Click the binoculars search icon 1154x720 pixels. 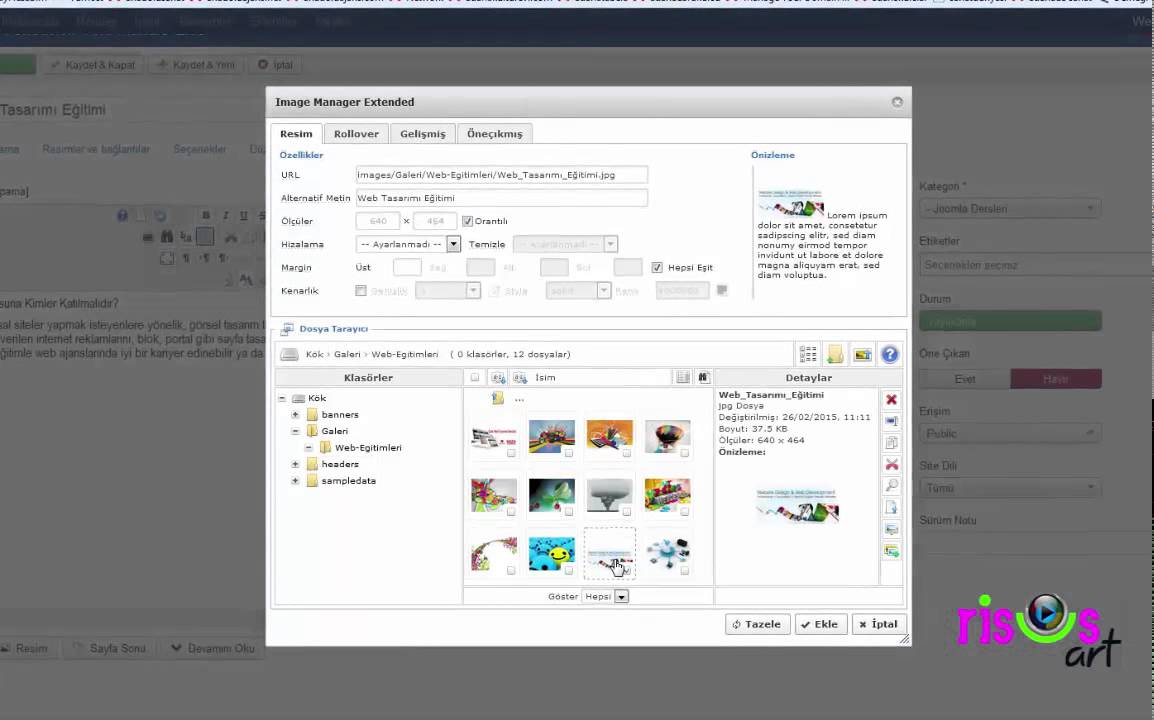[704, 378]
